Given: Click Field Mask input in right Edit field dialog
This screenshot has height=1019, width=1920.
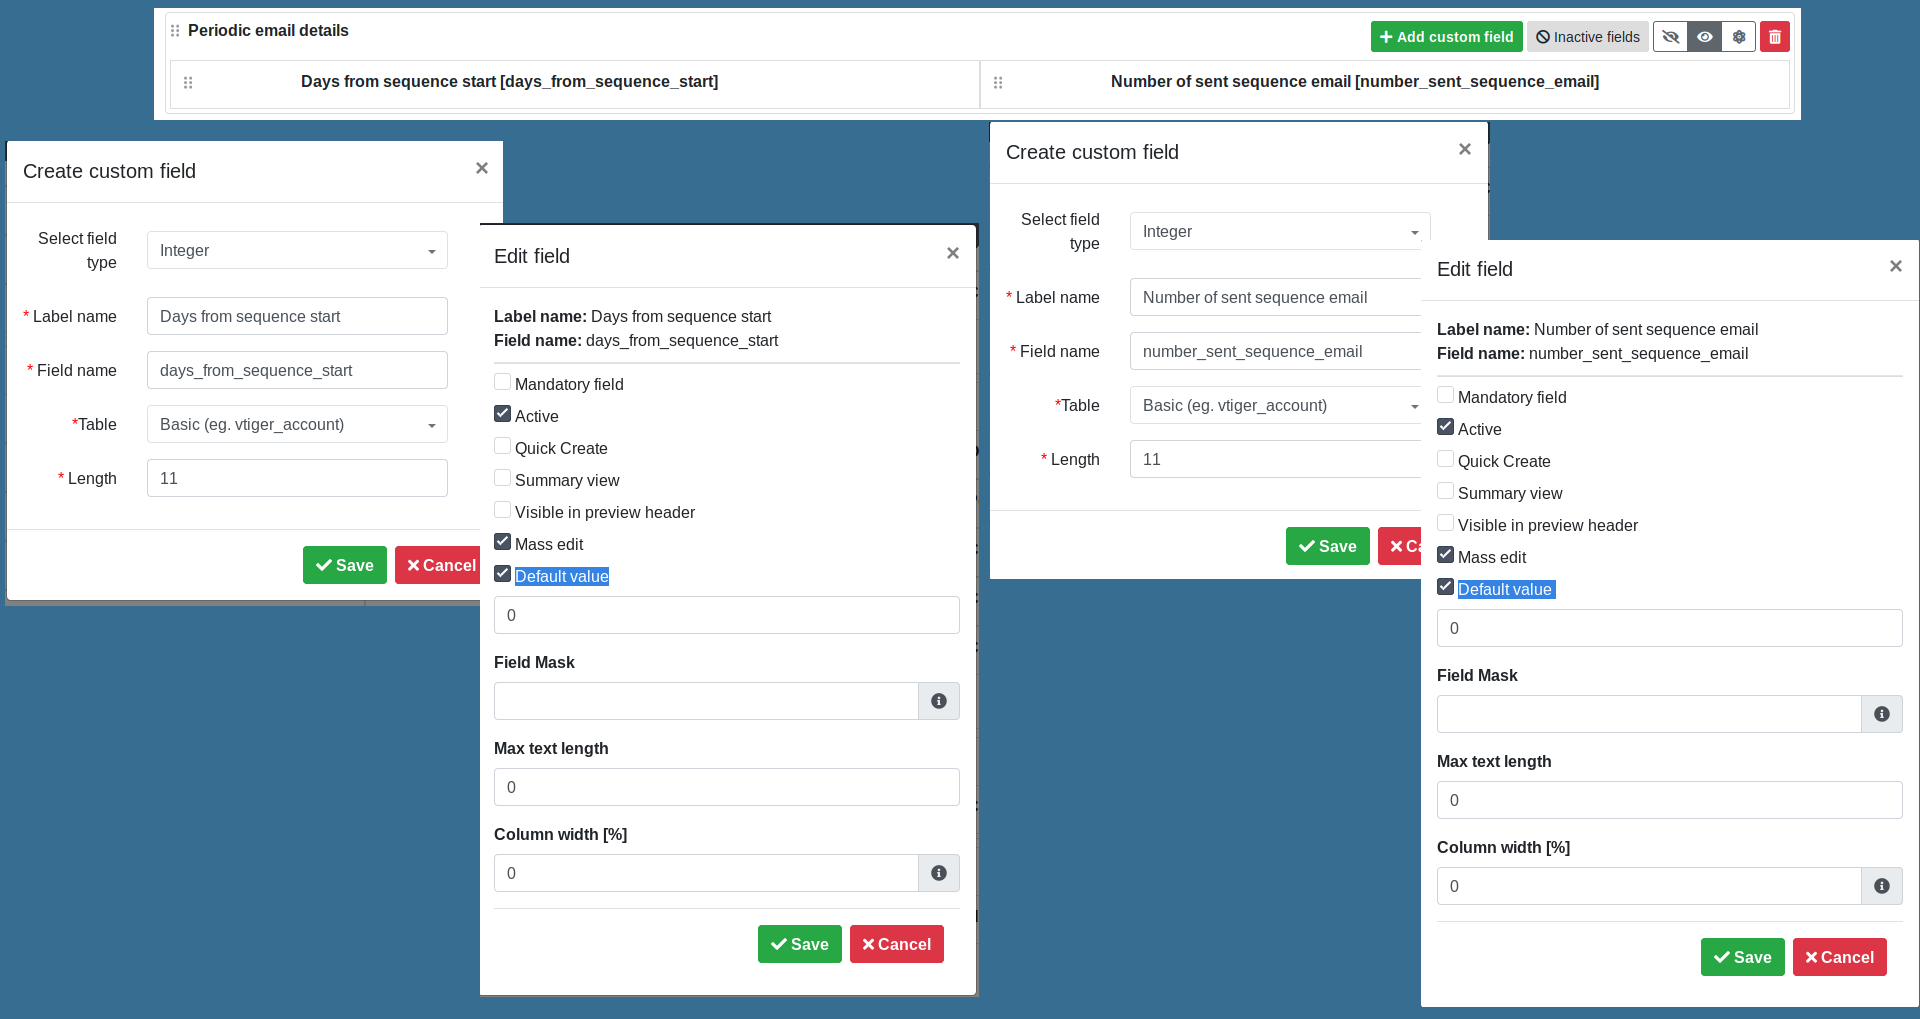Looking at the screenshot, I should click(1649, 714).
